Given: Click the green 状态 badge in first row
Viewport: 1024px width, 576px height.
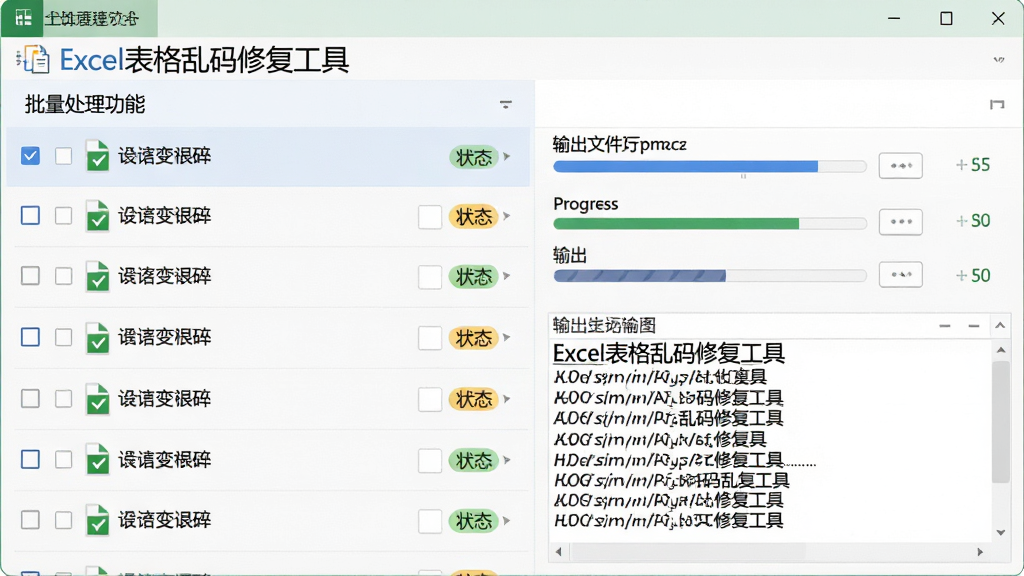Looking at the screenshot, I should [x=473, y=157].
